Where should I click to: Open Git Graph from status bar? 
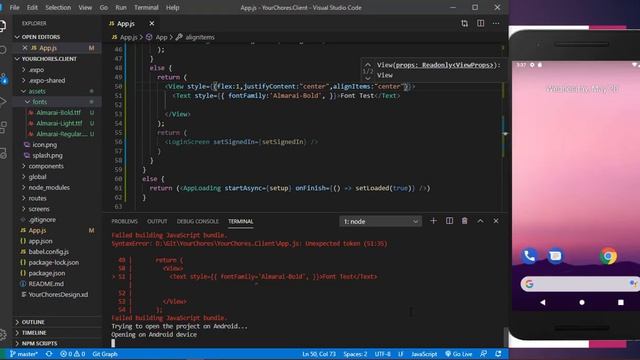coord(105,354)
